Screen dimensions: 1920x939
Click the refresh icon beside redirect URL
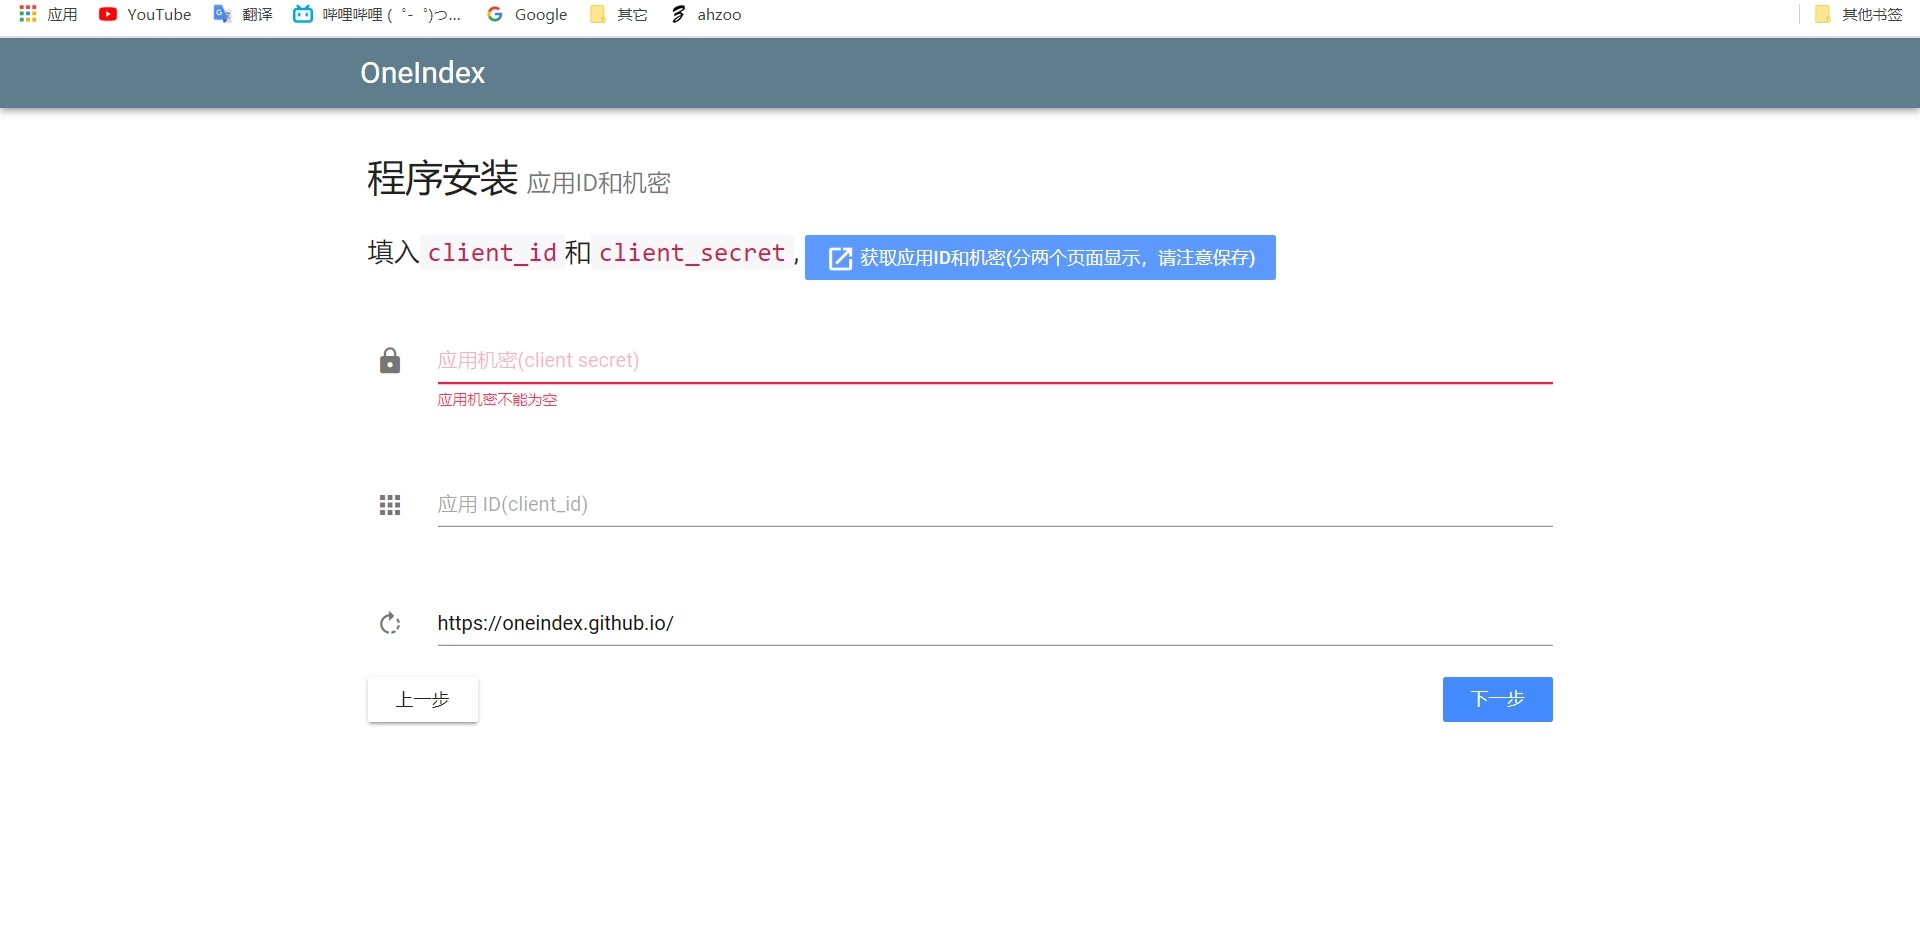click(x=390, y=624)
